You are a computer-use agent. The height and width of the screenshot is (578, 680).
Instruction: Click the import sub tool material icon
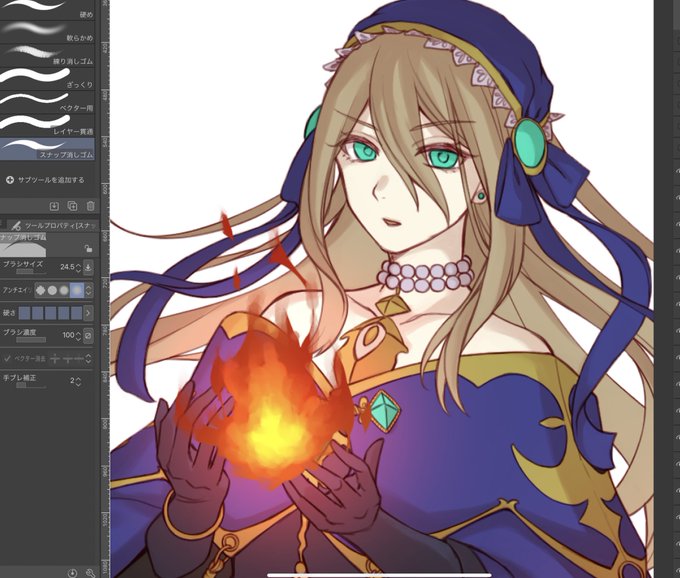[54, 206]
